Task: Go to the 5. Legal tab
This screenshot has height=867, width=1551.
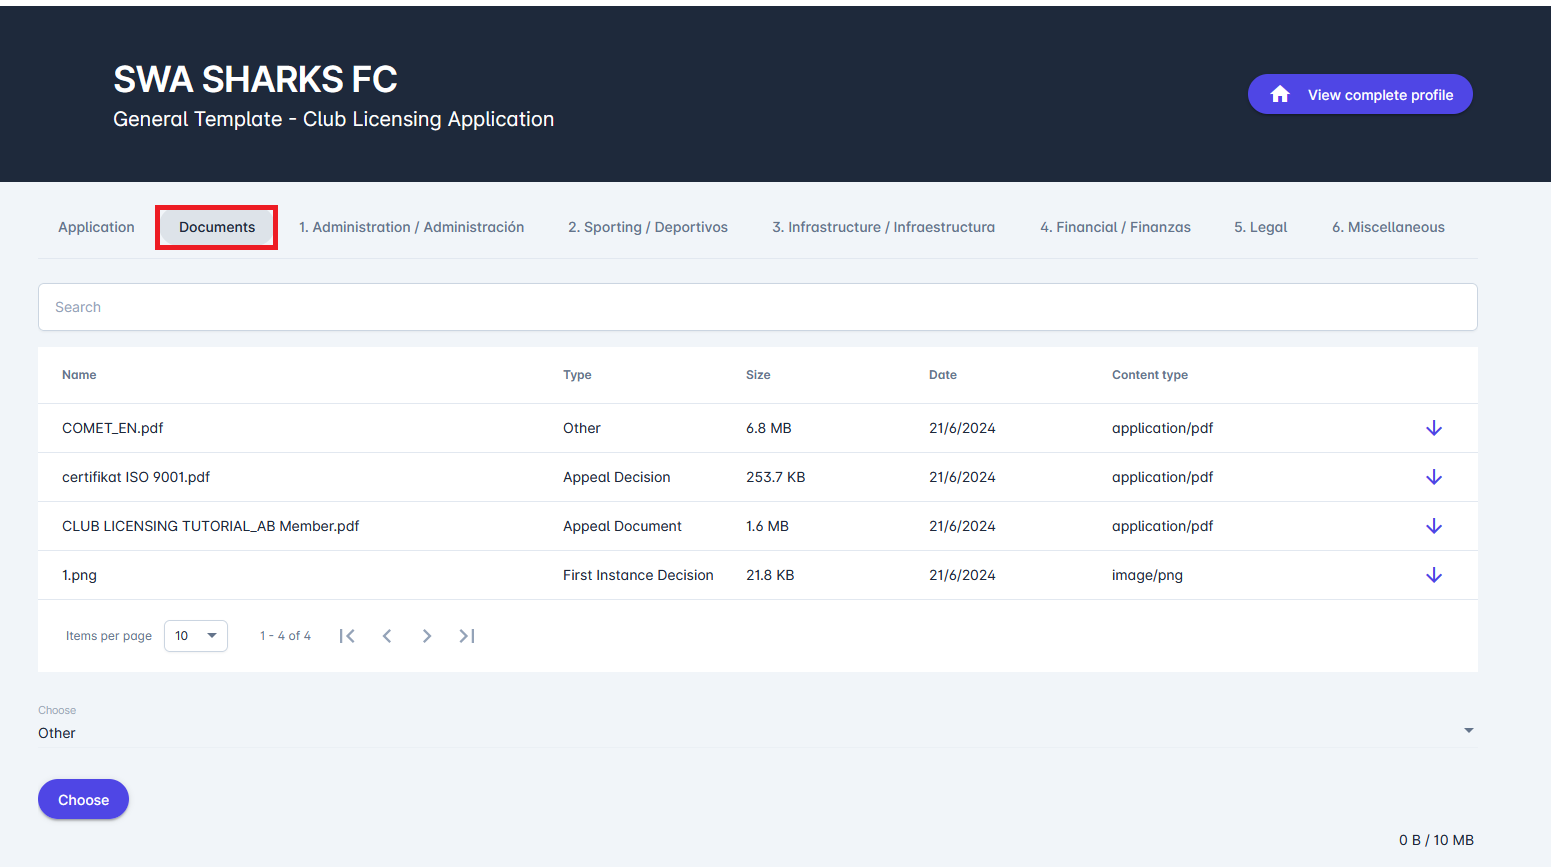Action: [x=1260, y=227]
